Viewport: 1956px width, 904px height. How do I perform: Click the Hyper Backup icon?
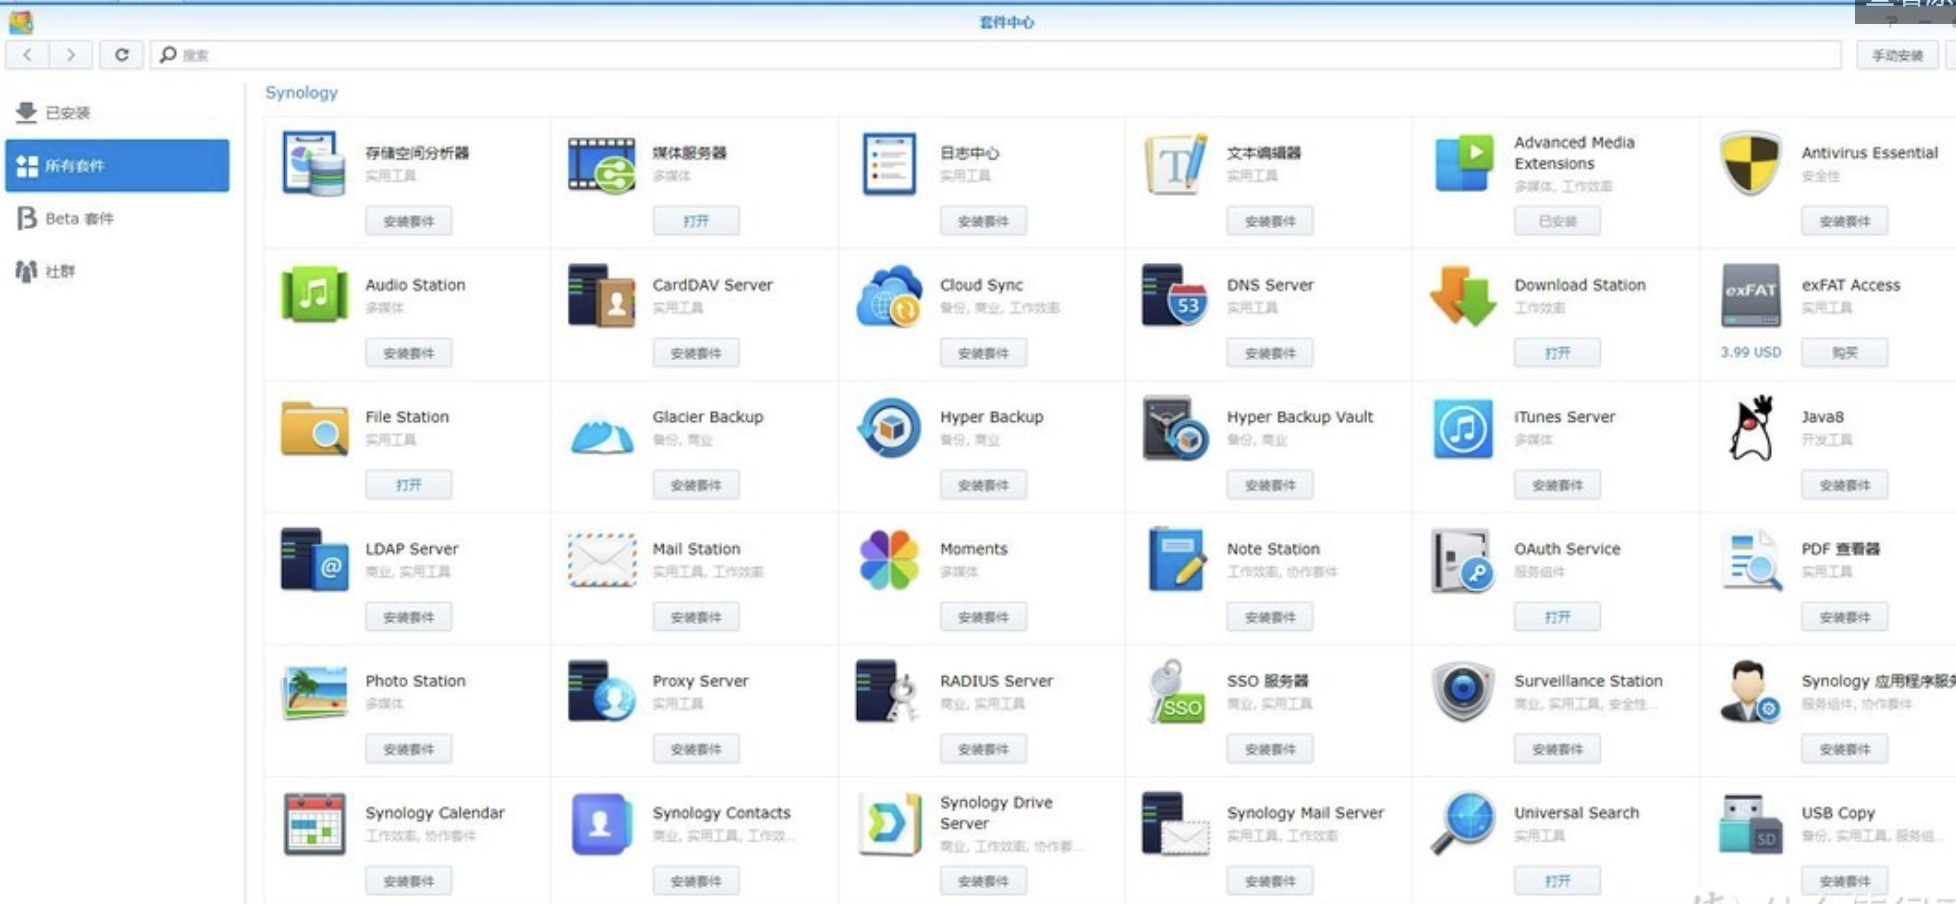point(889,428)
